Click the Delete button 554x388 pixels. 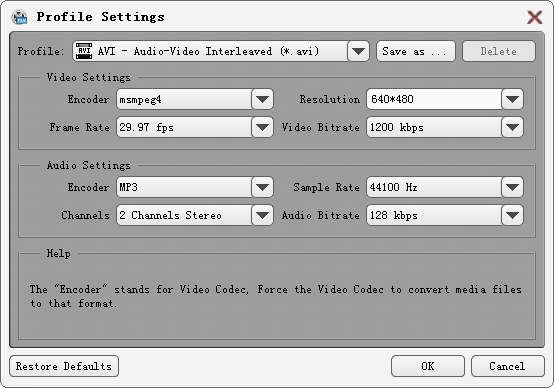click(x=499, y=51)
